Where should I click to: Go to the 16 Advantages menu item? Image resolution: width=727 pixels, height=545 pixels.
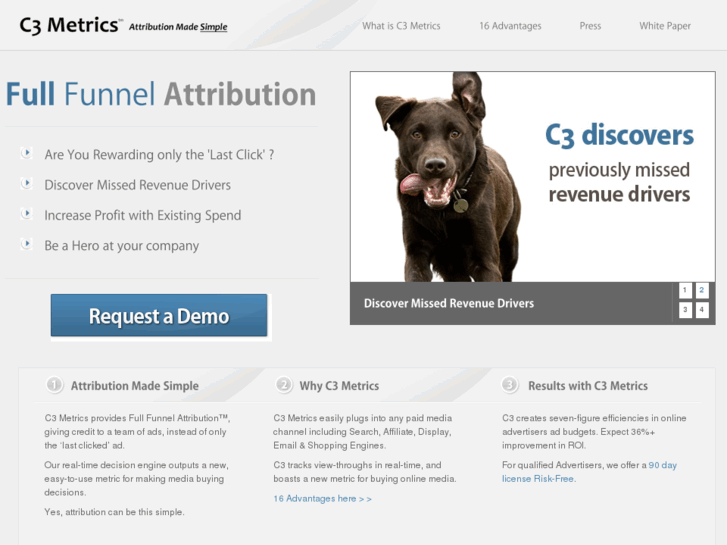(x=510, y=26)
